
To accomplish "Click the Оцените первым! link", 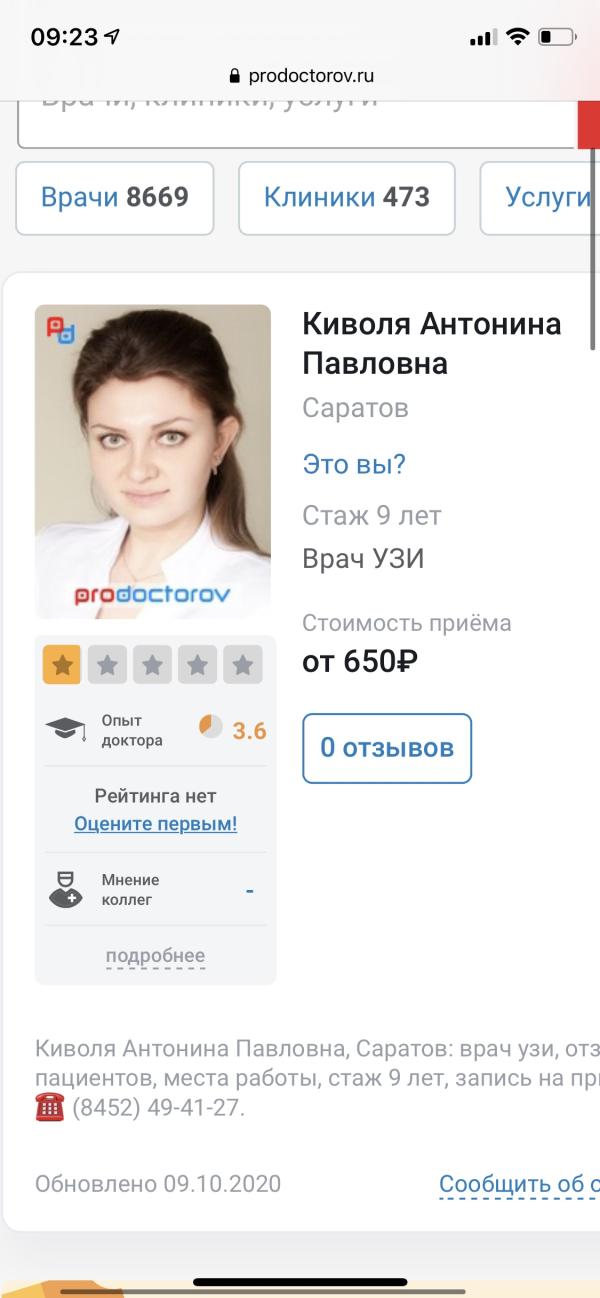I will point(156,825).
